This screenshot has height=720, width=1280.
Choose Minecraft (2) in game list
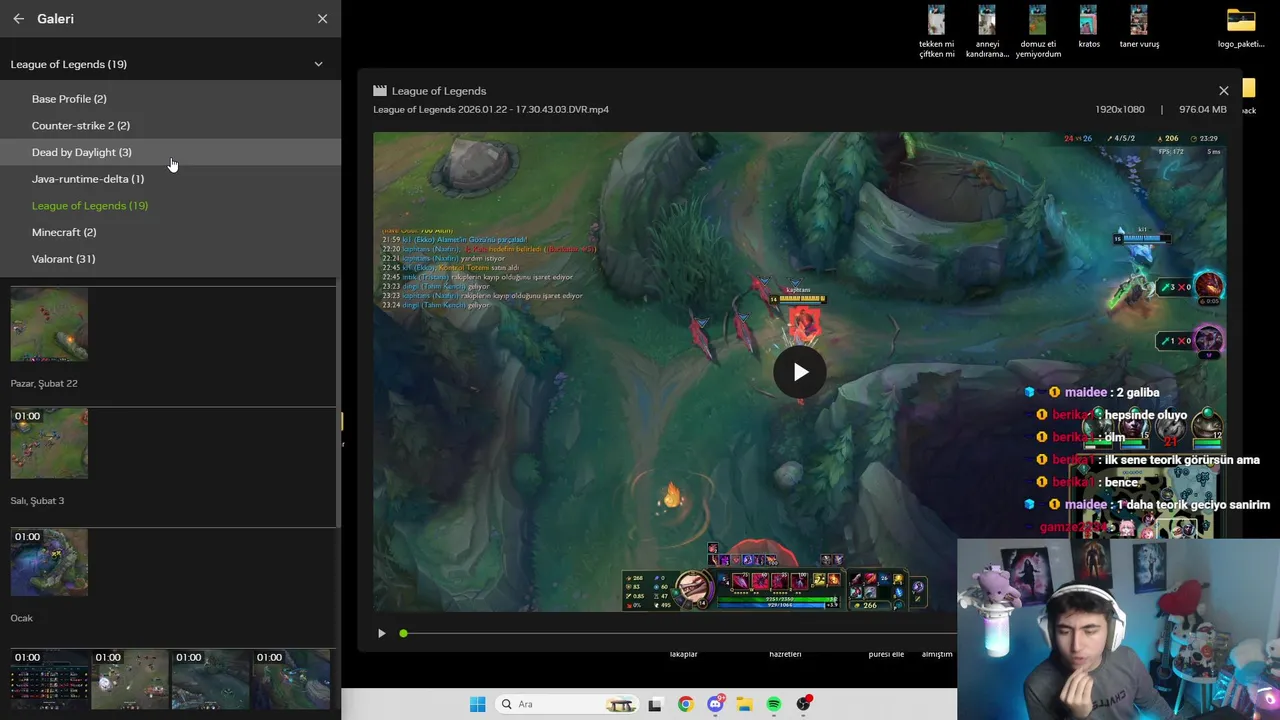170,232
